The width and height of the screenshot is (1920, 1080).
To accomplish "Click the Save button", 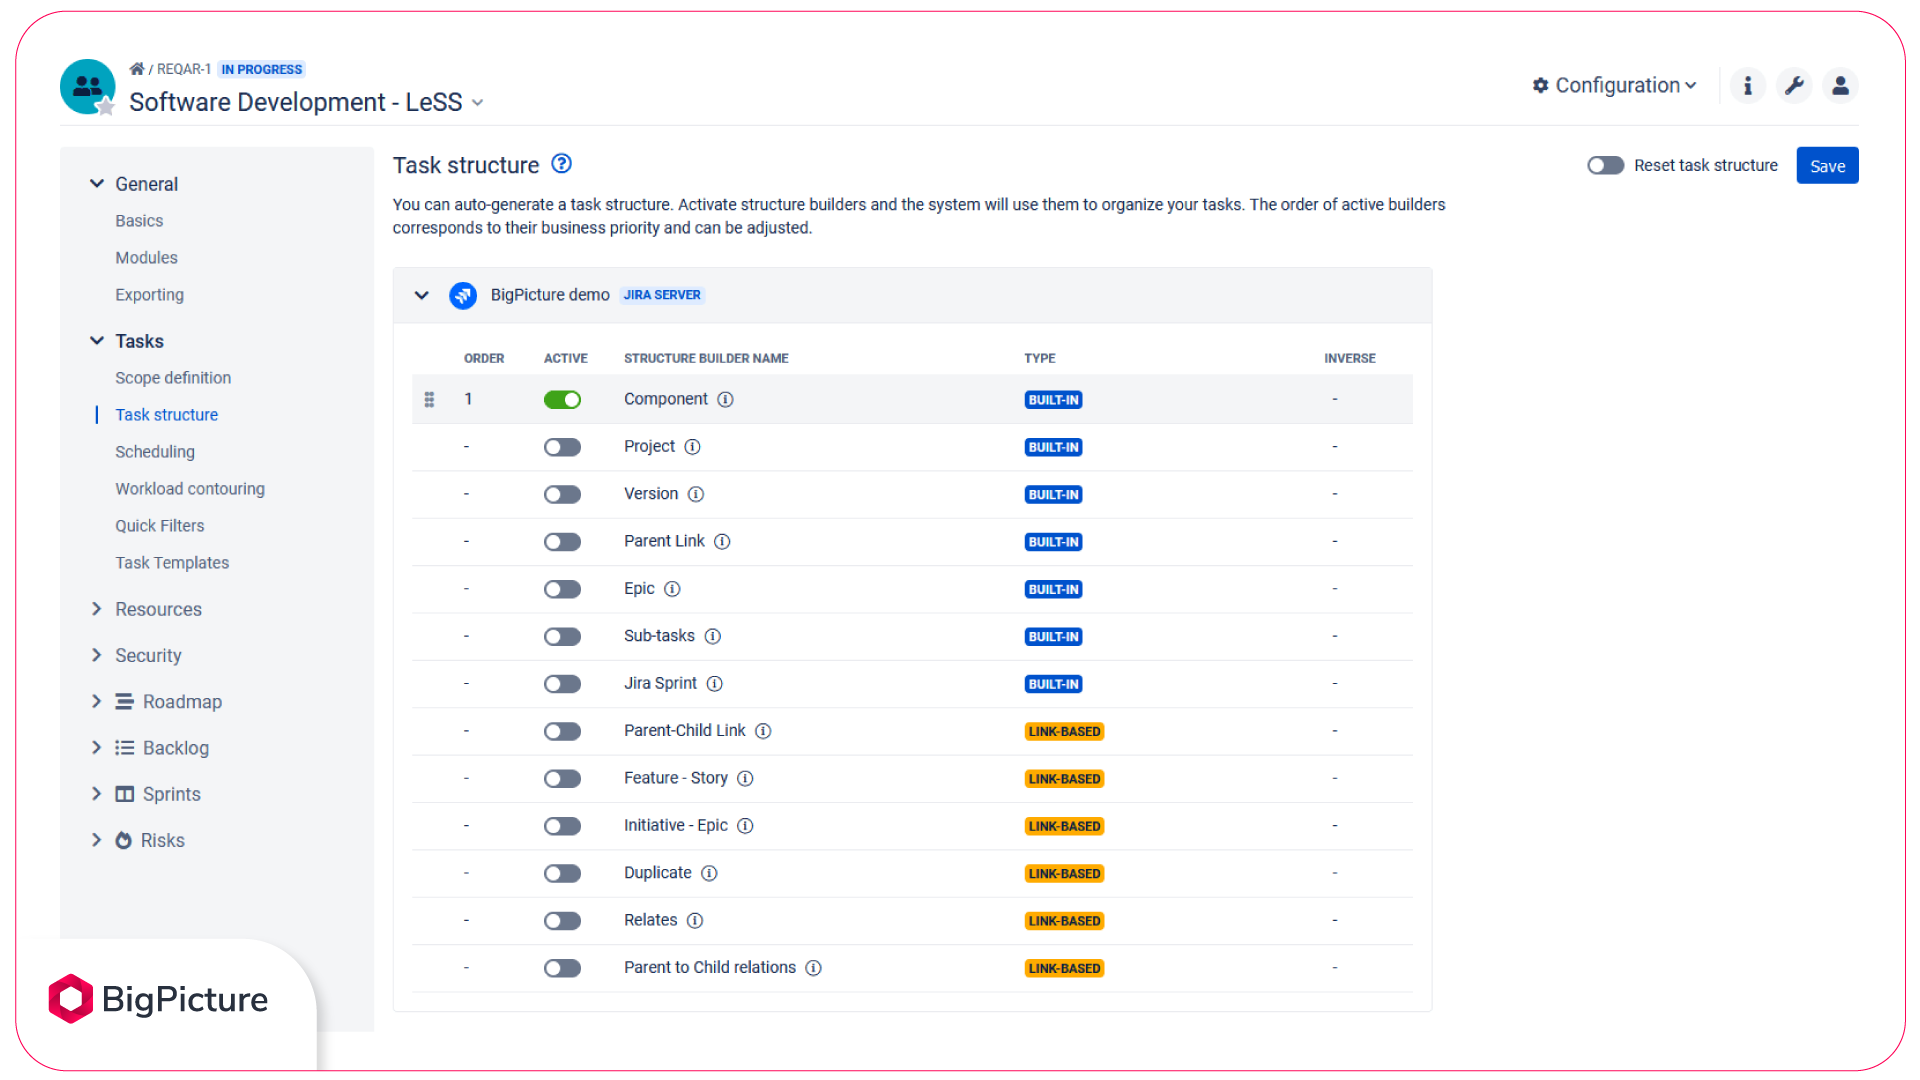I will [x=1827, y=166].
